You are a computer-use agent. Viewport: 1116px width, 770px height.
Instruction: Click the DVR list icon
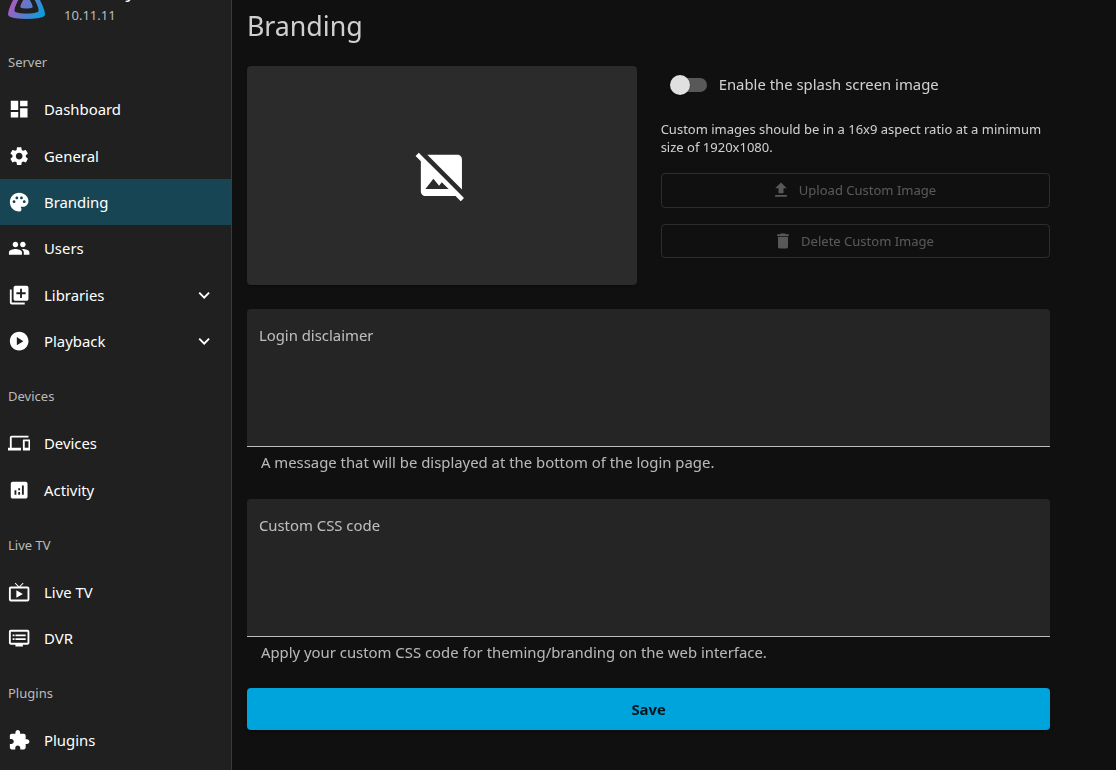(x=19, y=638)
